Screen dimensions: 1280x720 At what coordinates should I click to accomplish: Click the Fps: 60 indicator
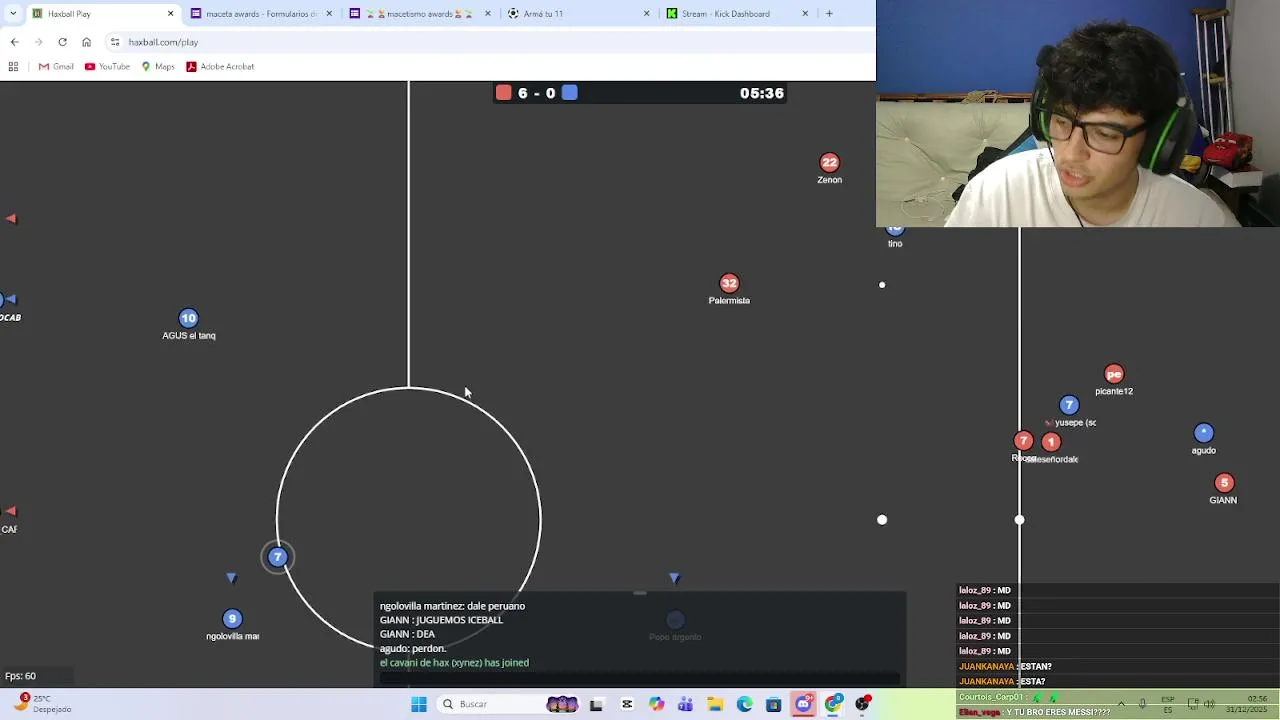[x=21, y=676]
